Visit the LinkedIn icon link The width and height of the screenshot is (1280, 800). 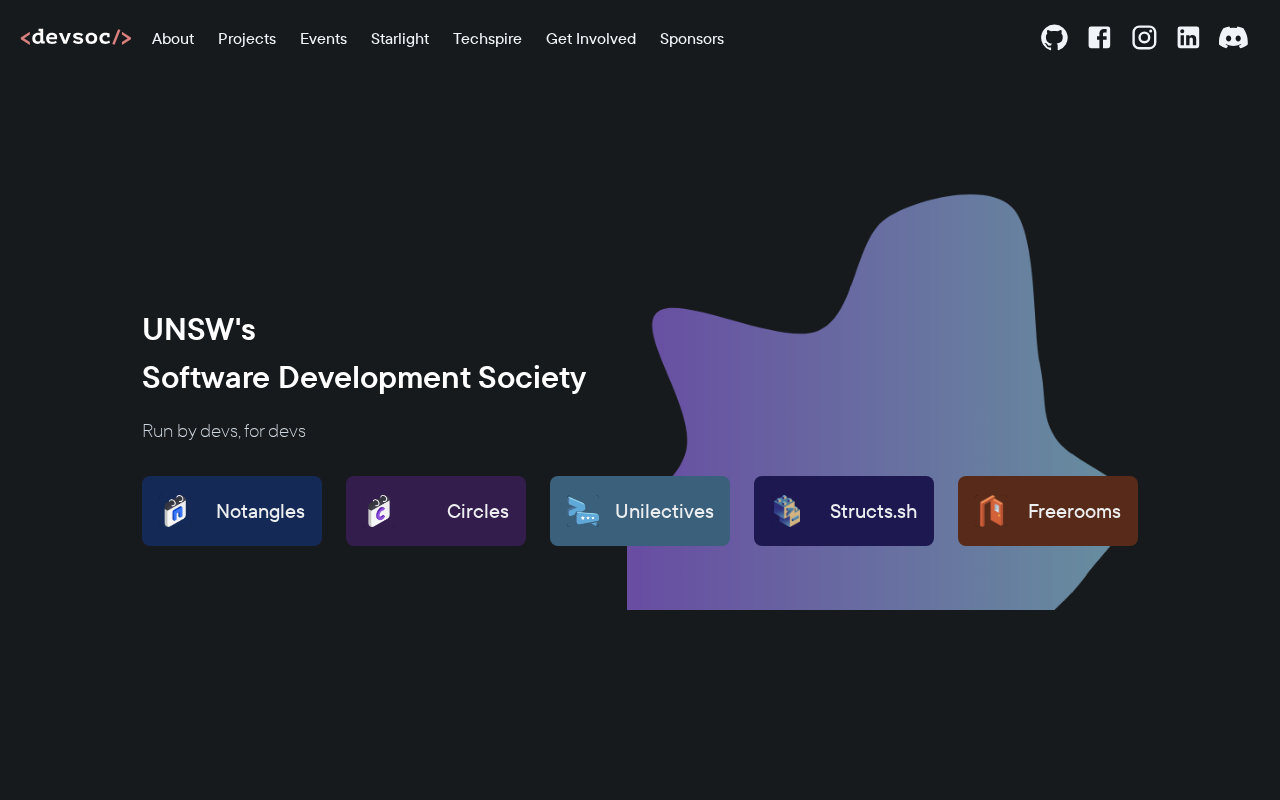[x=1188, y=38]
